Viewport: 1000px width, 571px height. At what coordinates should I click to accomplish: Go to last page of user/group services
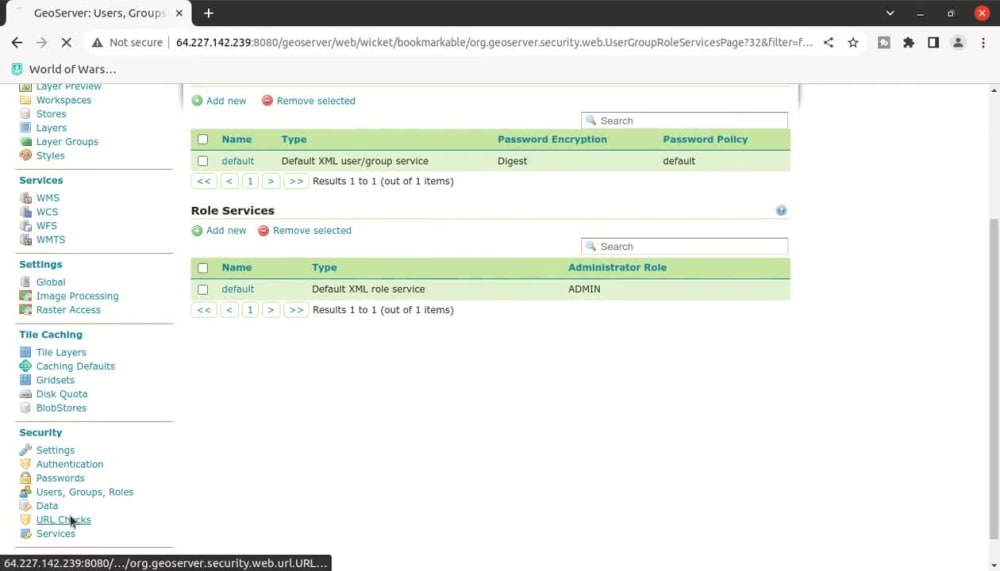pos(296,181)
